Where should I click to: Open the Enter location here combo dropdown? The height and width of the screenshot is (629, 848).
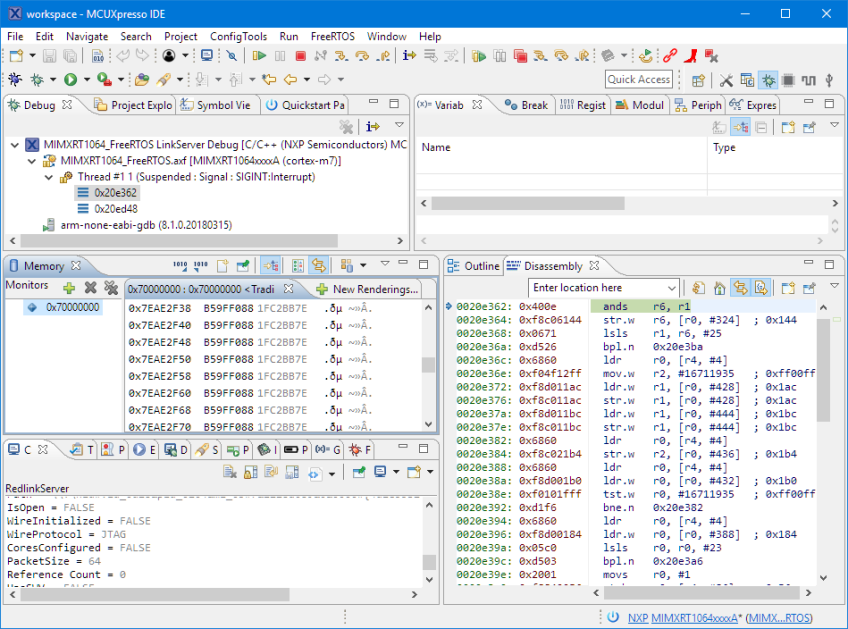(671, 288)
